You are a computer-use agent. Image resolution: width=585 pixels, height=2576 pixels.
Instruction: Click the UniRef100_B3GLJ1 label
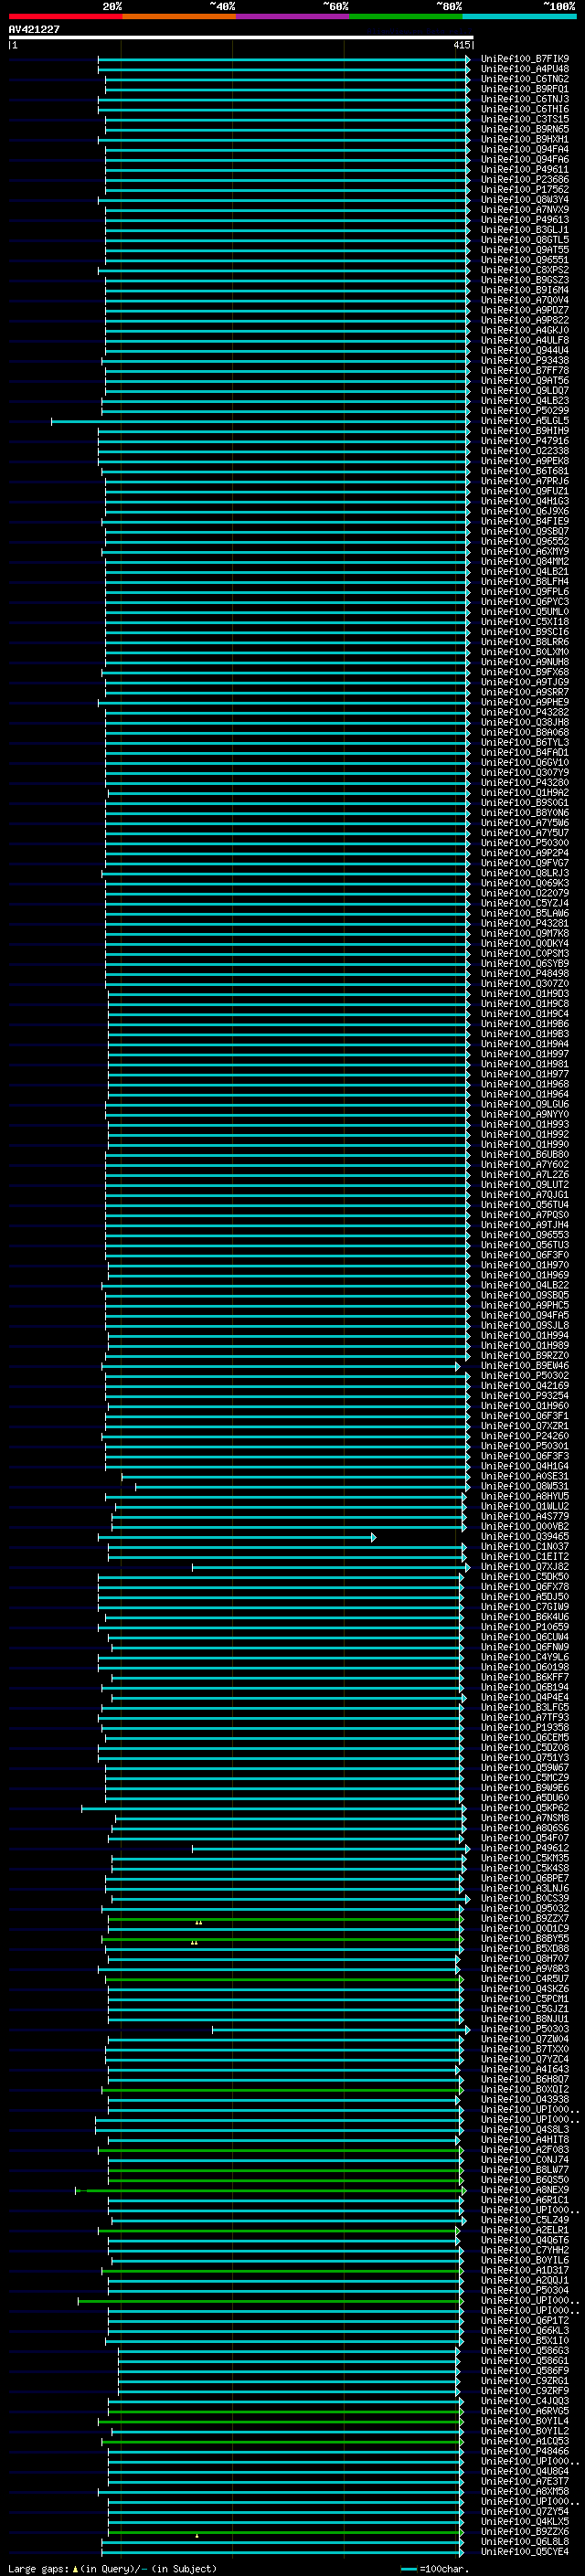tap(525, 230)
